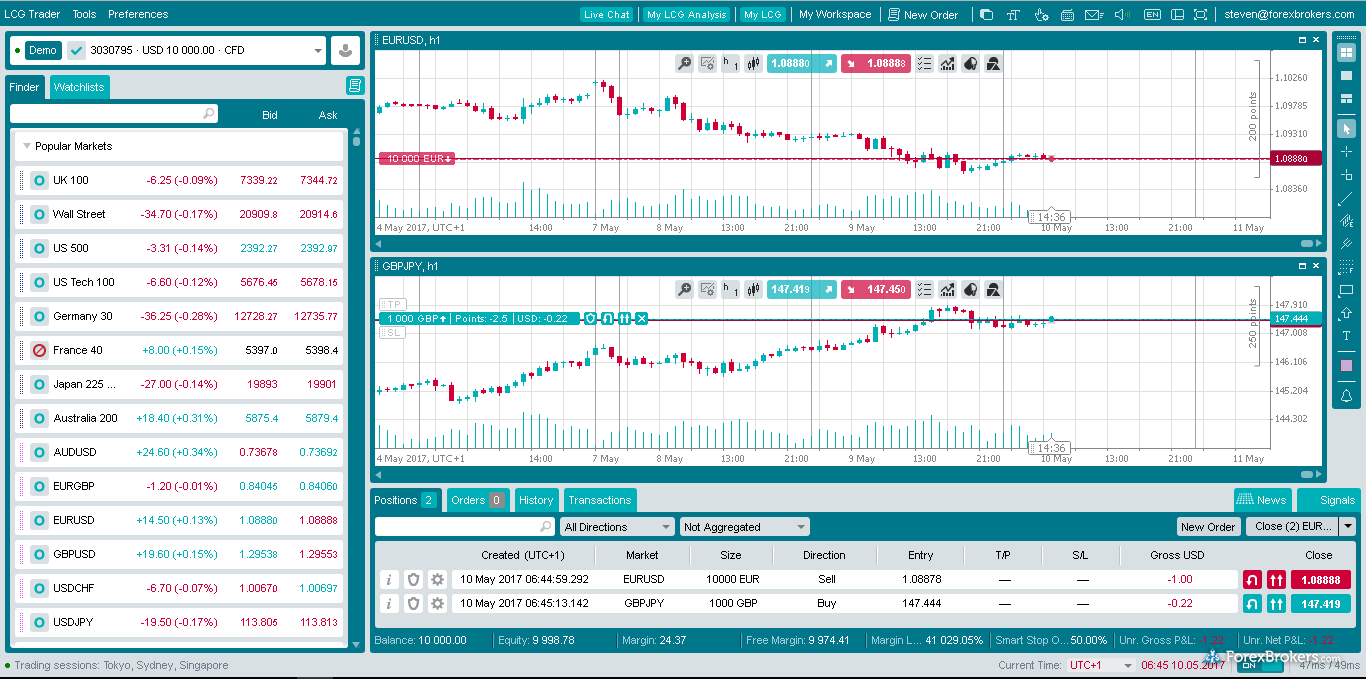Toggle shield on GBPJPY chart order line

tap(590, 318)
